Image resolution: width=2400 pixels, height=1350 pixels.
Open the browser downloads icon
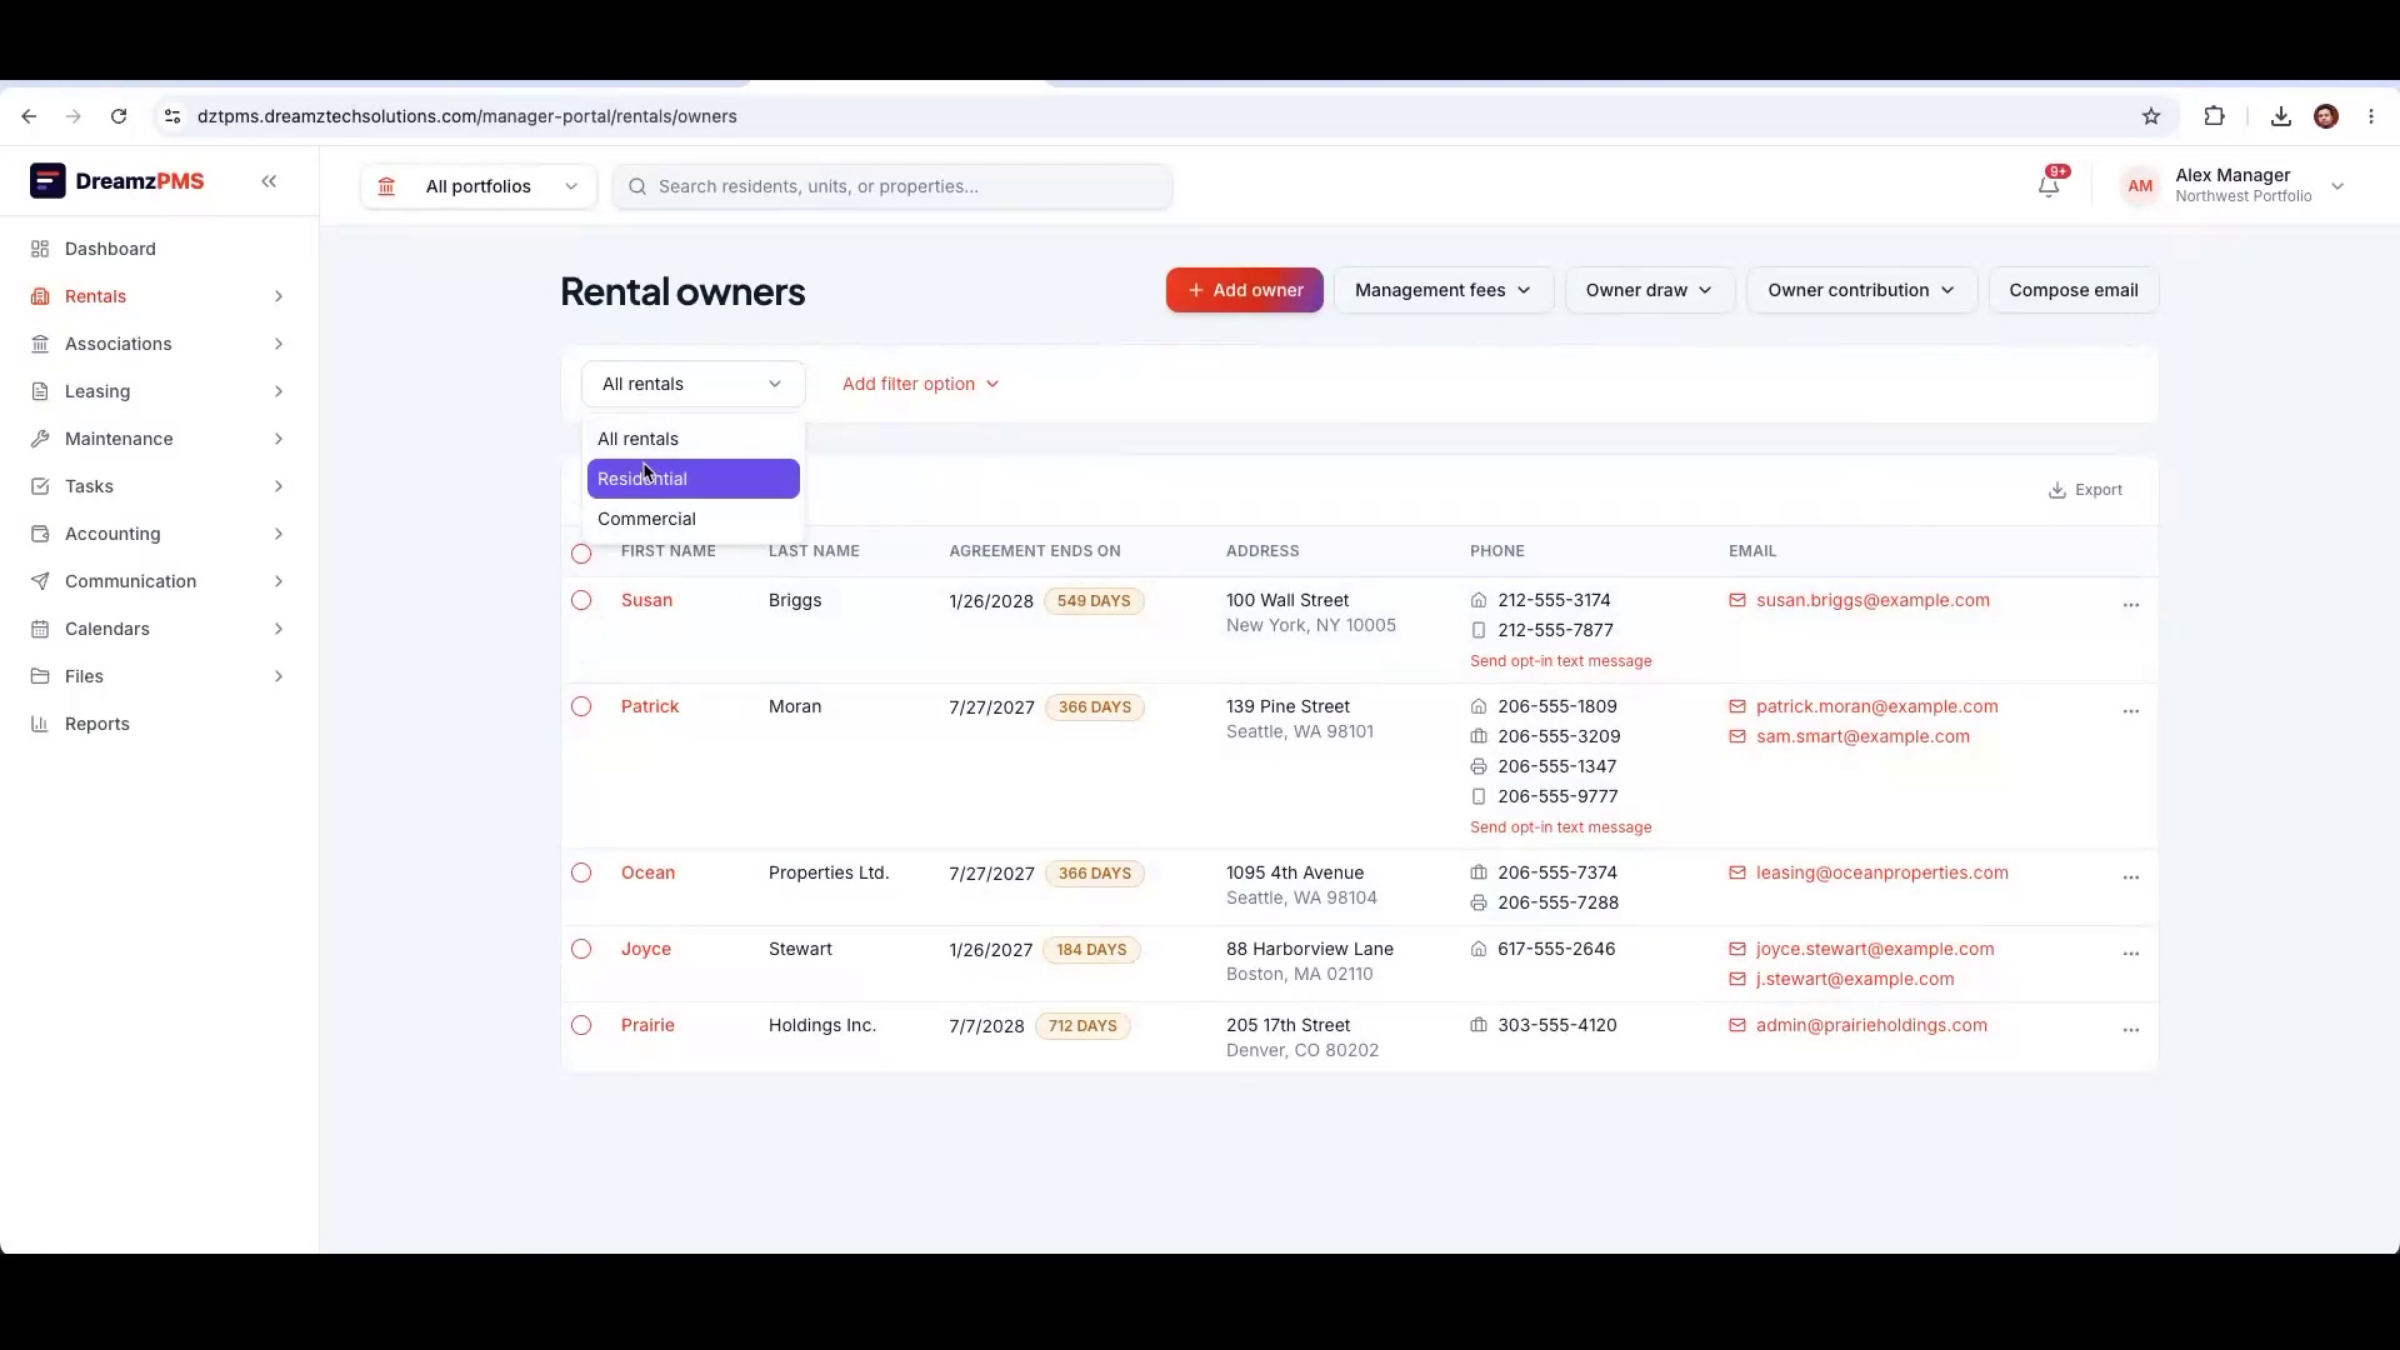(x=2281, y=116)
